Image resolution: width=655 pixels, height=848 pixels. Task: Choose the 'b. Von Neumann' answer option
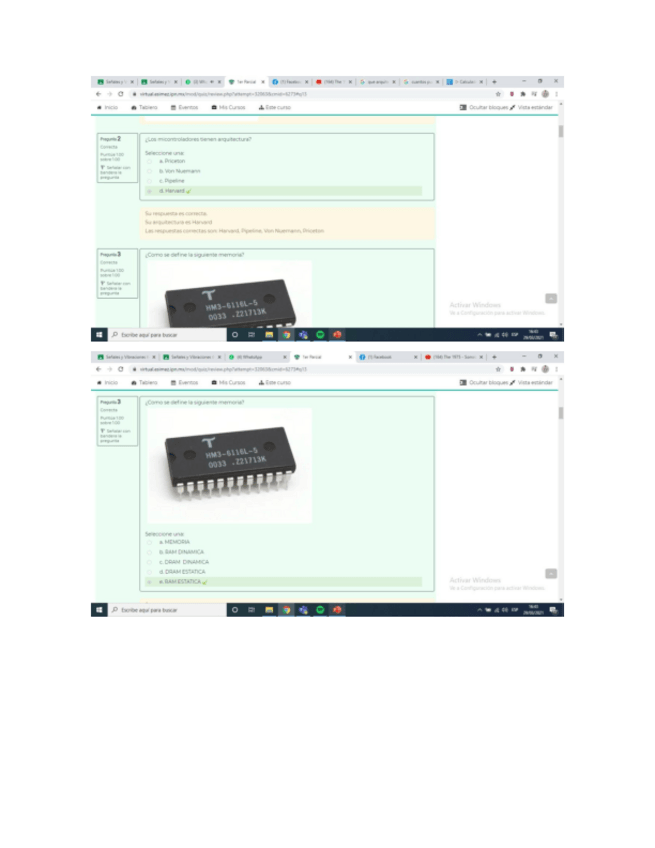150,170
